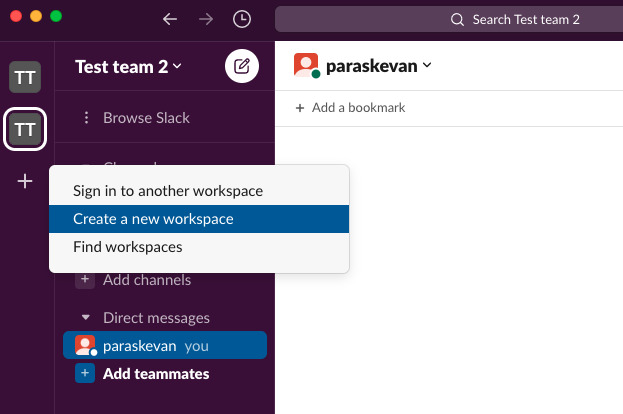This screenshot has height=414, width=623.
Task: Click the plus icon beside Add a bookmark
Action: pyautogui.click(x=300, y=108)
